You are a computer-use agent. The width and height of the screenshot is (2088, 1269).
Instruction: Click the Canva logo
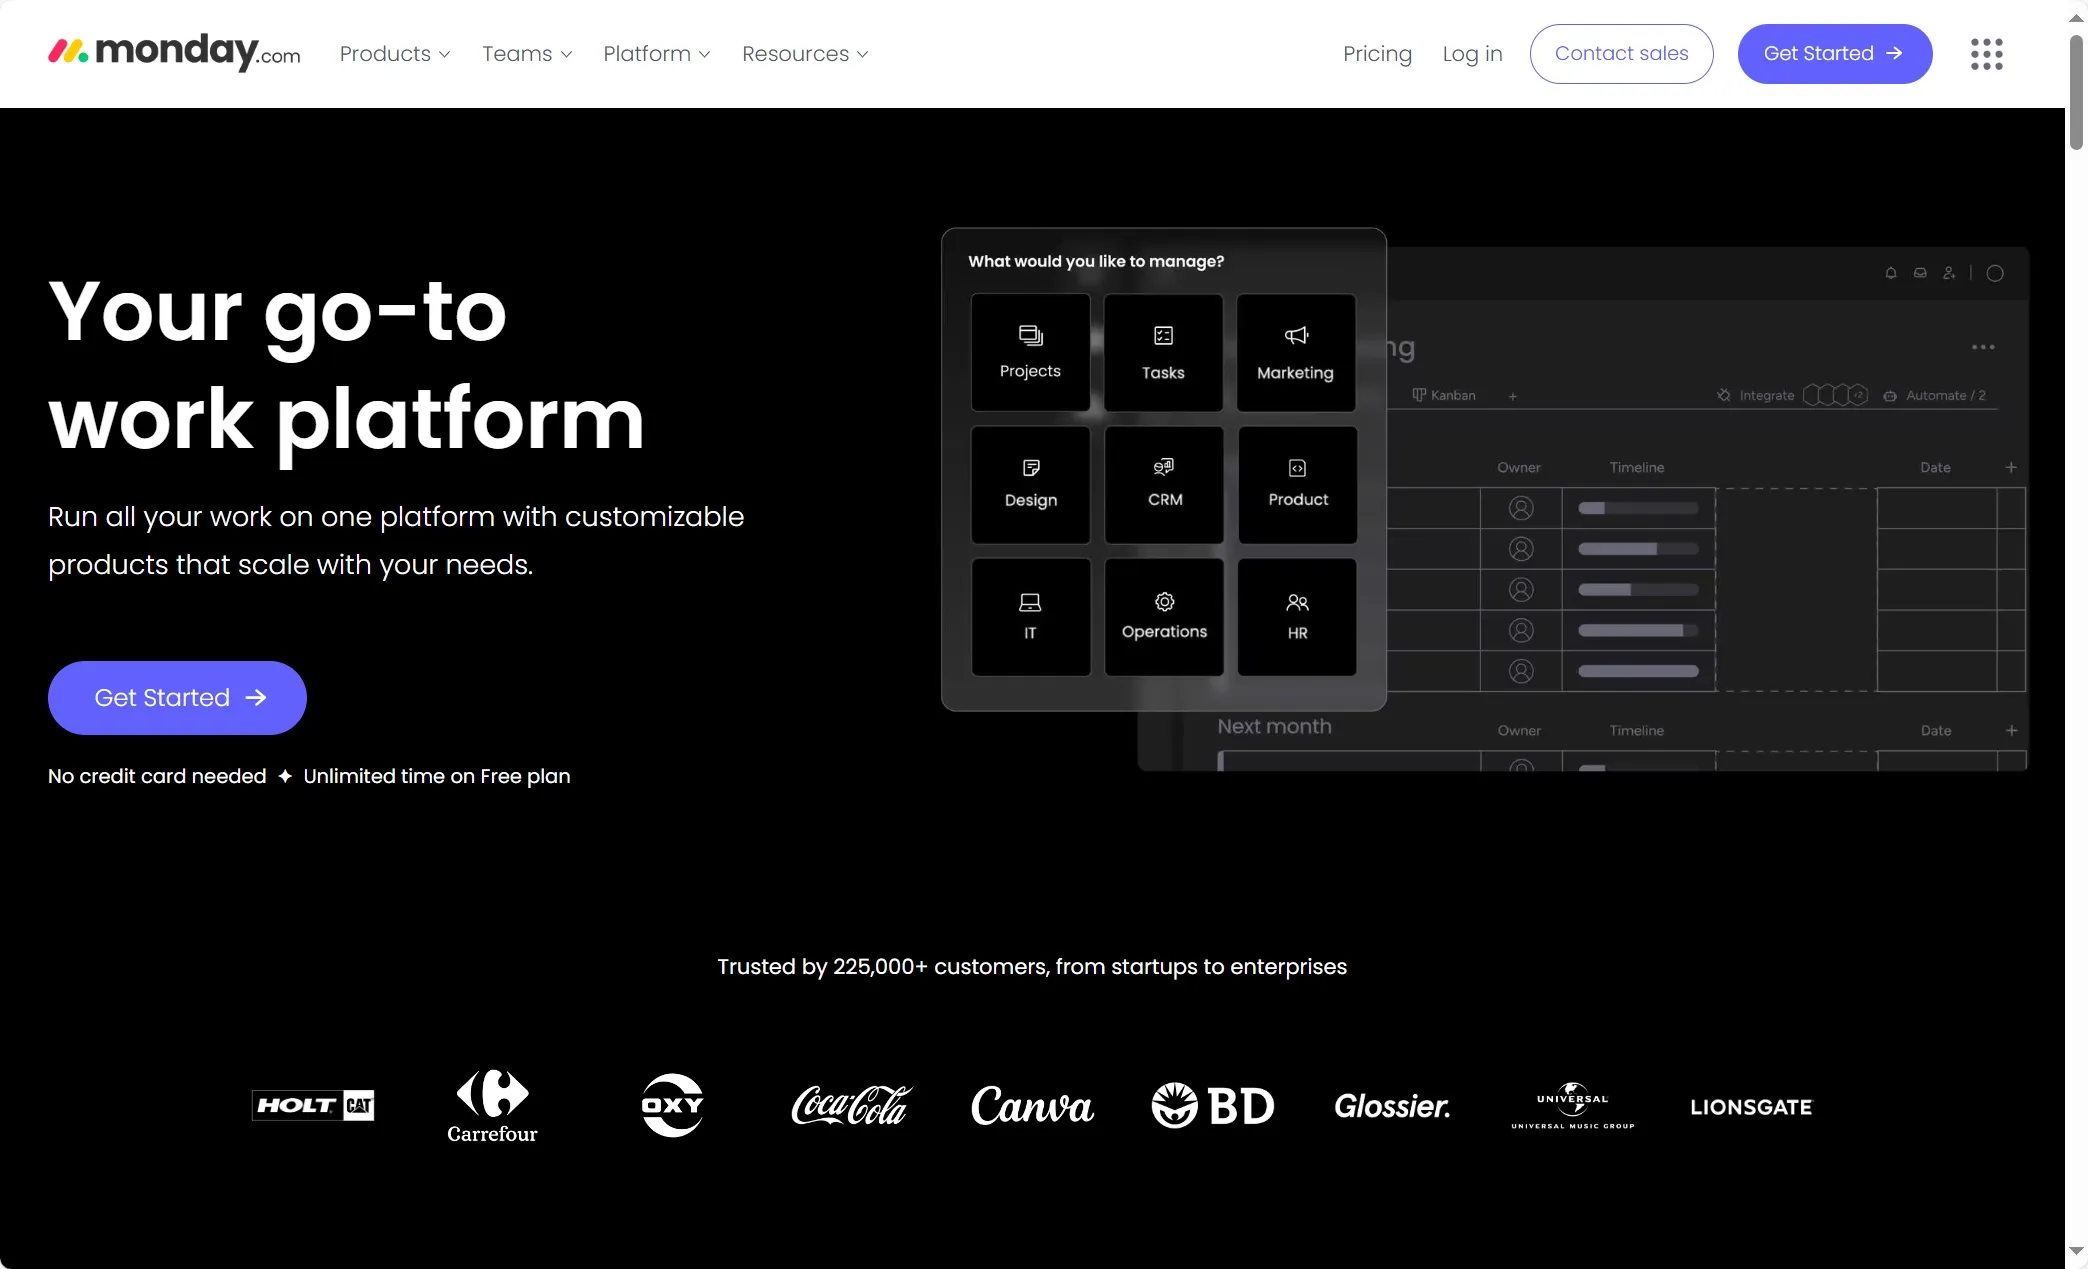pyautogui.click(x=1032, y=1106)
